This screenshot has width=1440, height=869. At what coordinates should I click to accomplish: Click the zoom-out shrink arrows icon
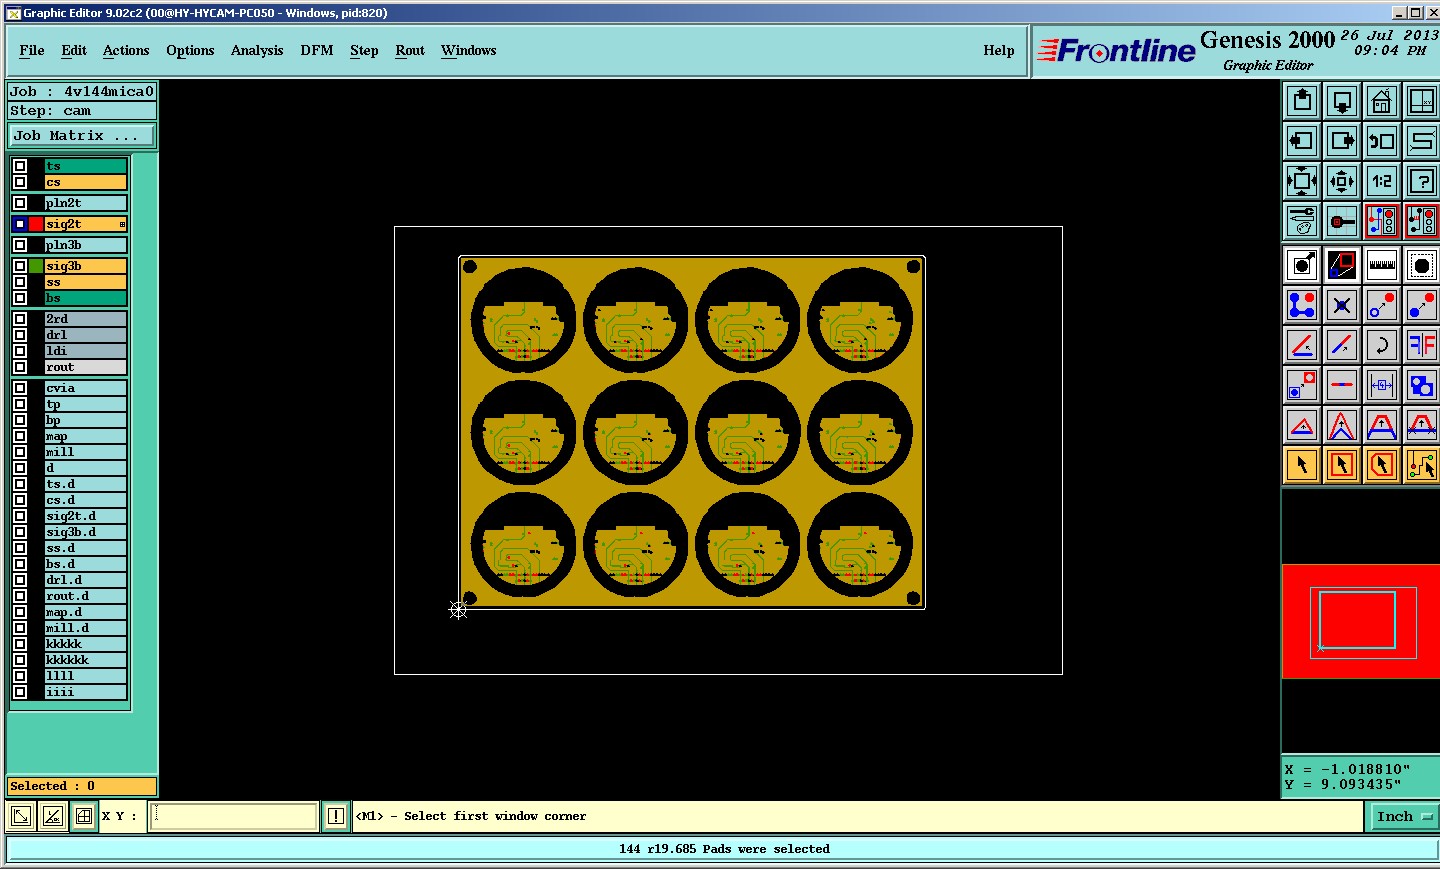tap(1342, 181)
